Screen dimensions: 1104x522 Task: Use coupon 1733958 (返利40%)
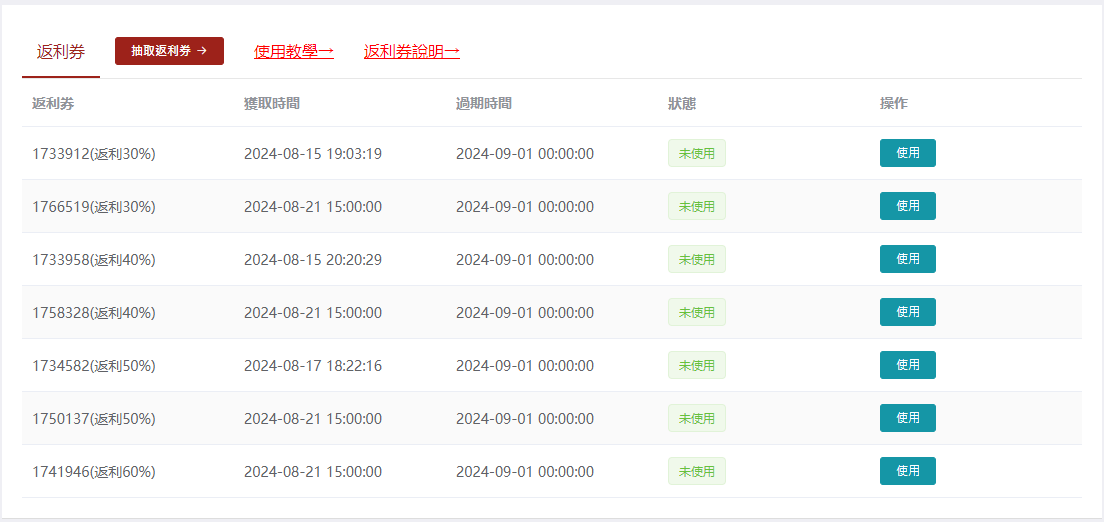pos(907,259)
